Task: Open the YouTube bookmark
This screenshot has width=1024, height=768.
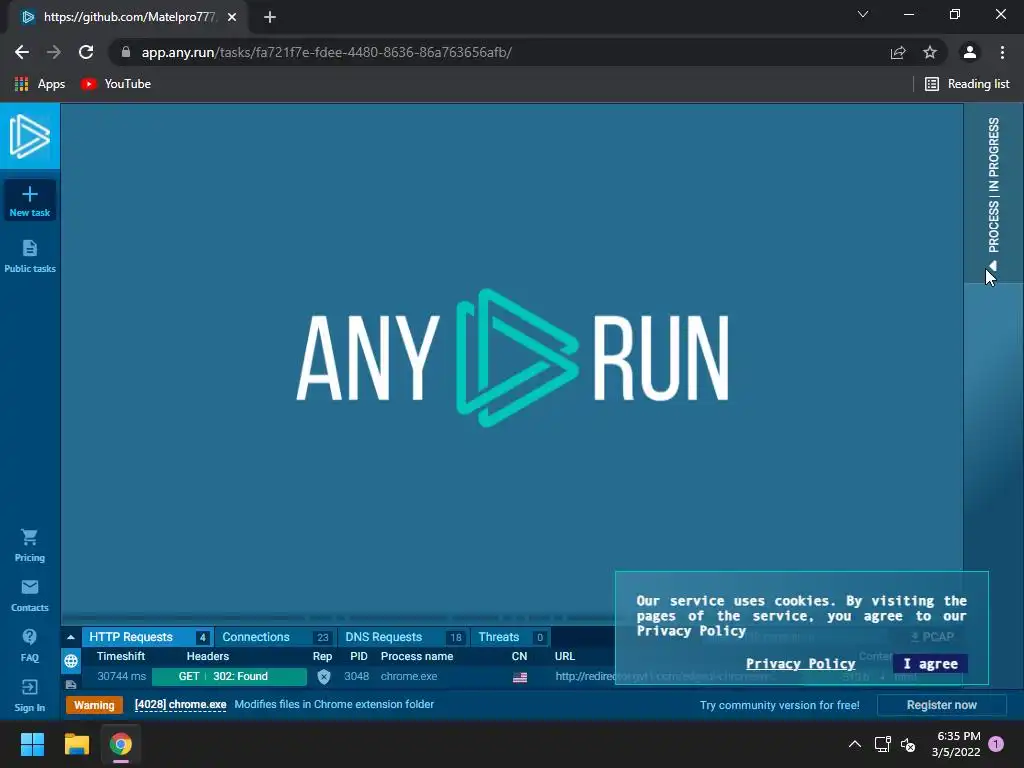Action: click(x=116, y=84)
